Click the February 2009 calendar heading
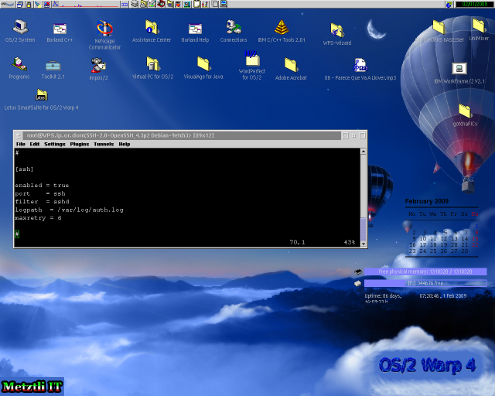Image resolution: width=495 pixels, height=396 pixels. (427, 201)
